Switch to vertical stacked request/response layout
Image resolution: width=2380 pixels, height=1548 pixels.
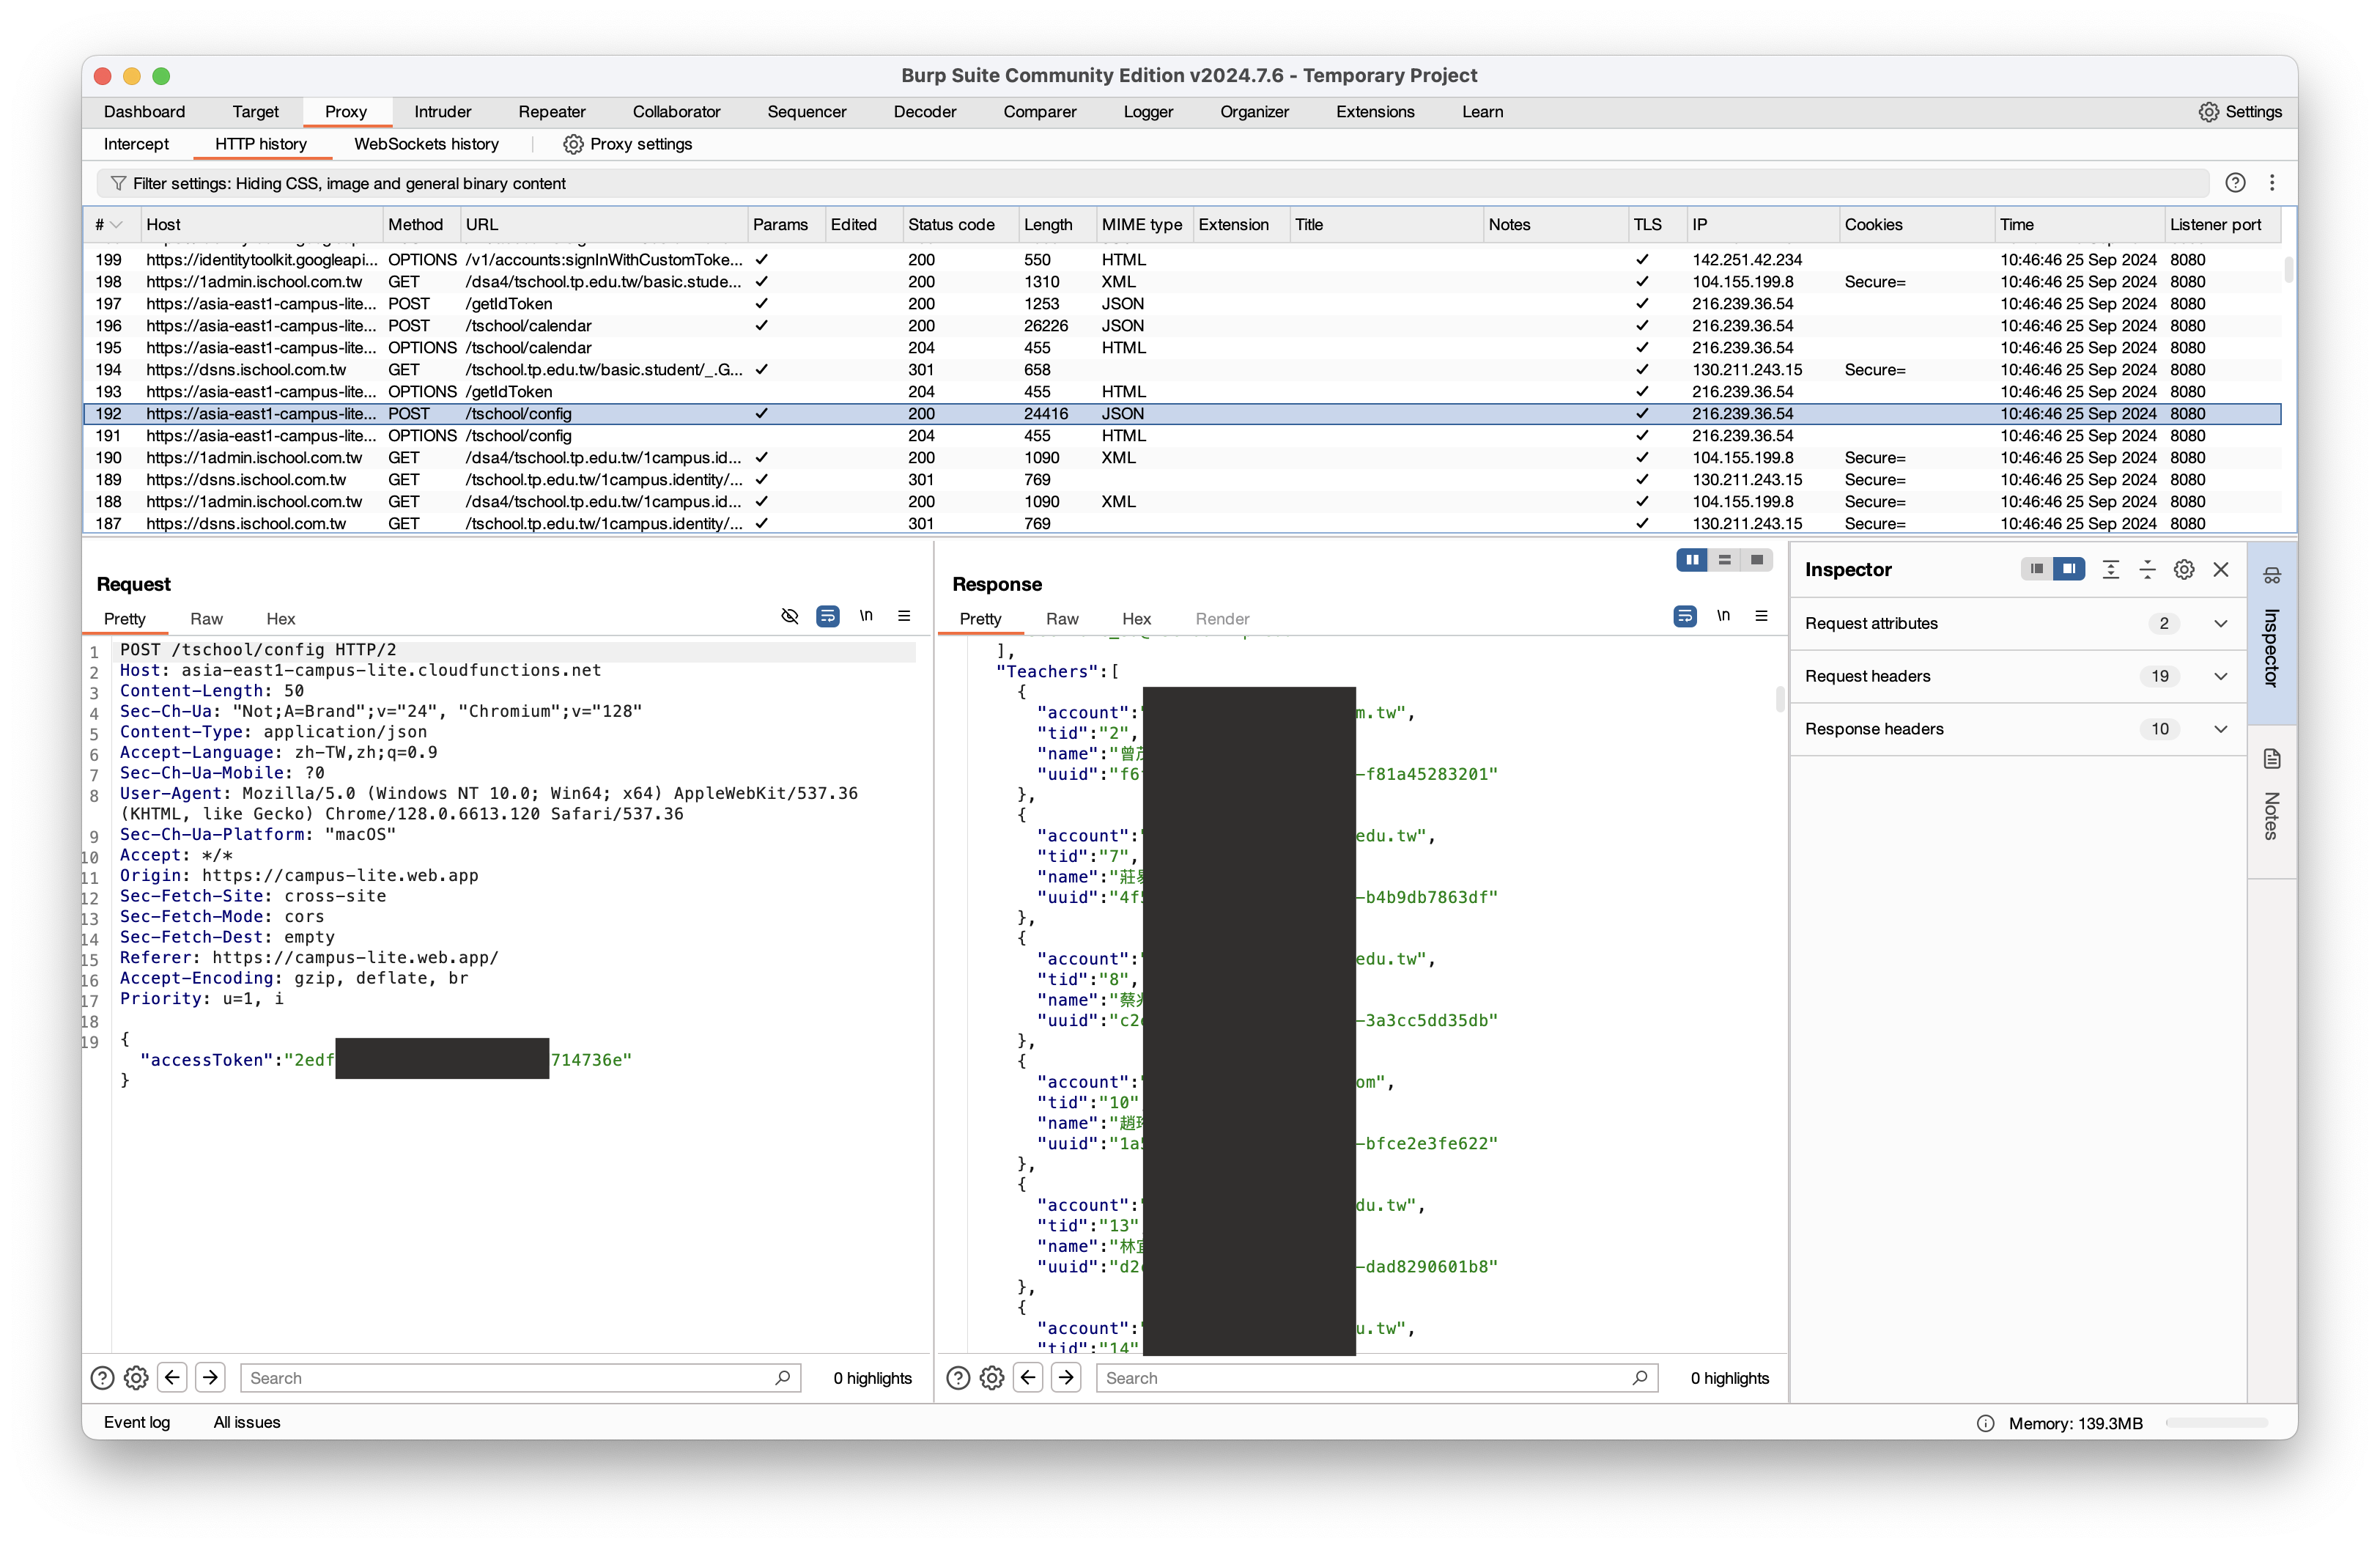[x=1724, y=560]
